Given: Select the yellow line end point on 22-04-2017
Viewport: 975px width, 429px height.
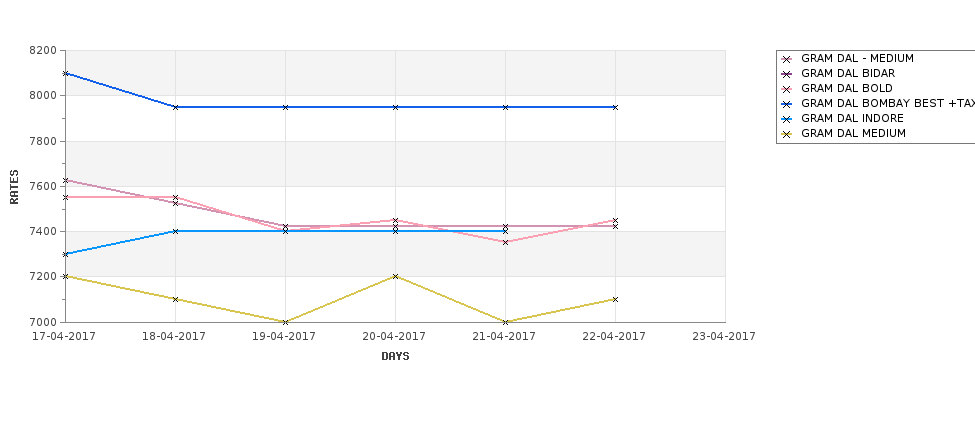Looking at the screenshot, I should [x=615, y=299].
